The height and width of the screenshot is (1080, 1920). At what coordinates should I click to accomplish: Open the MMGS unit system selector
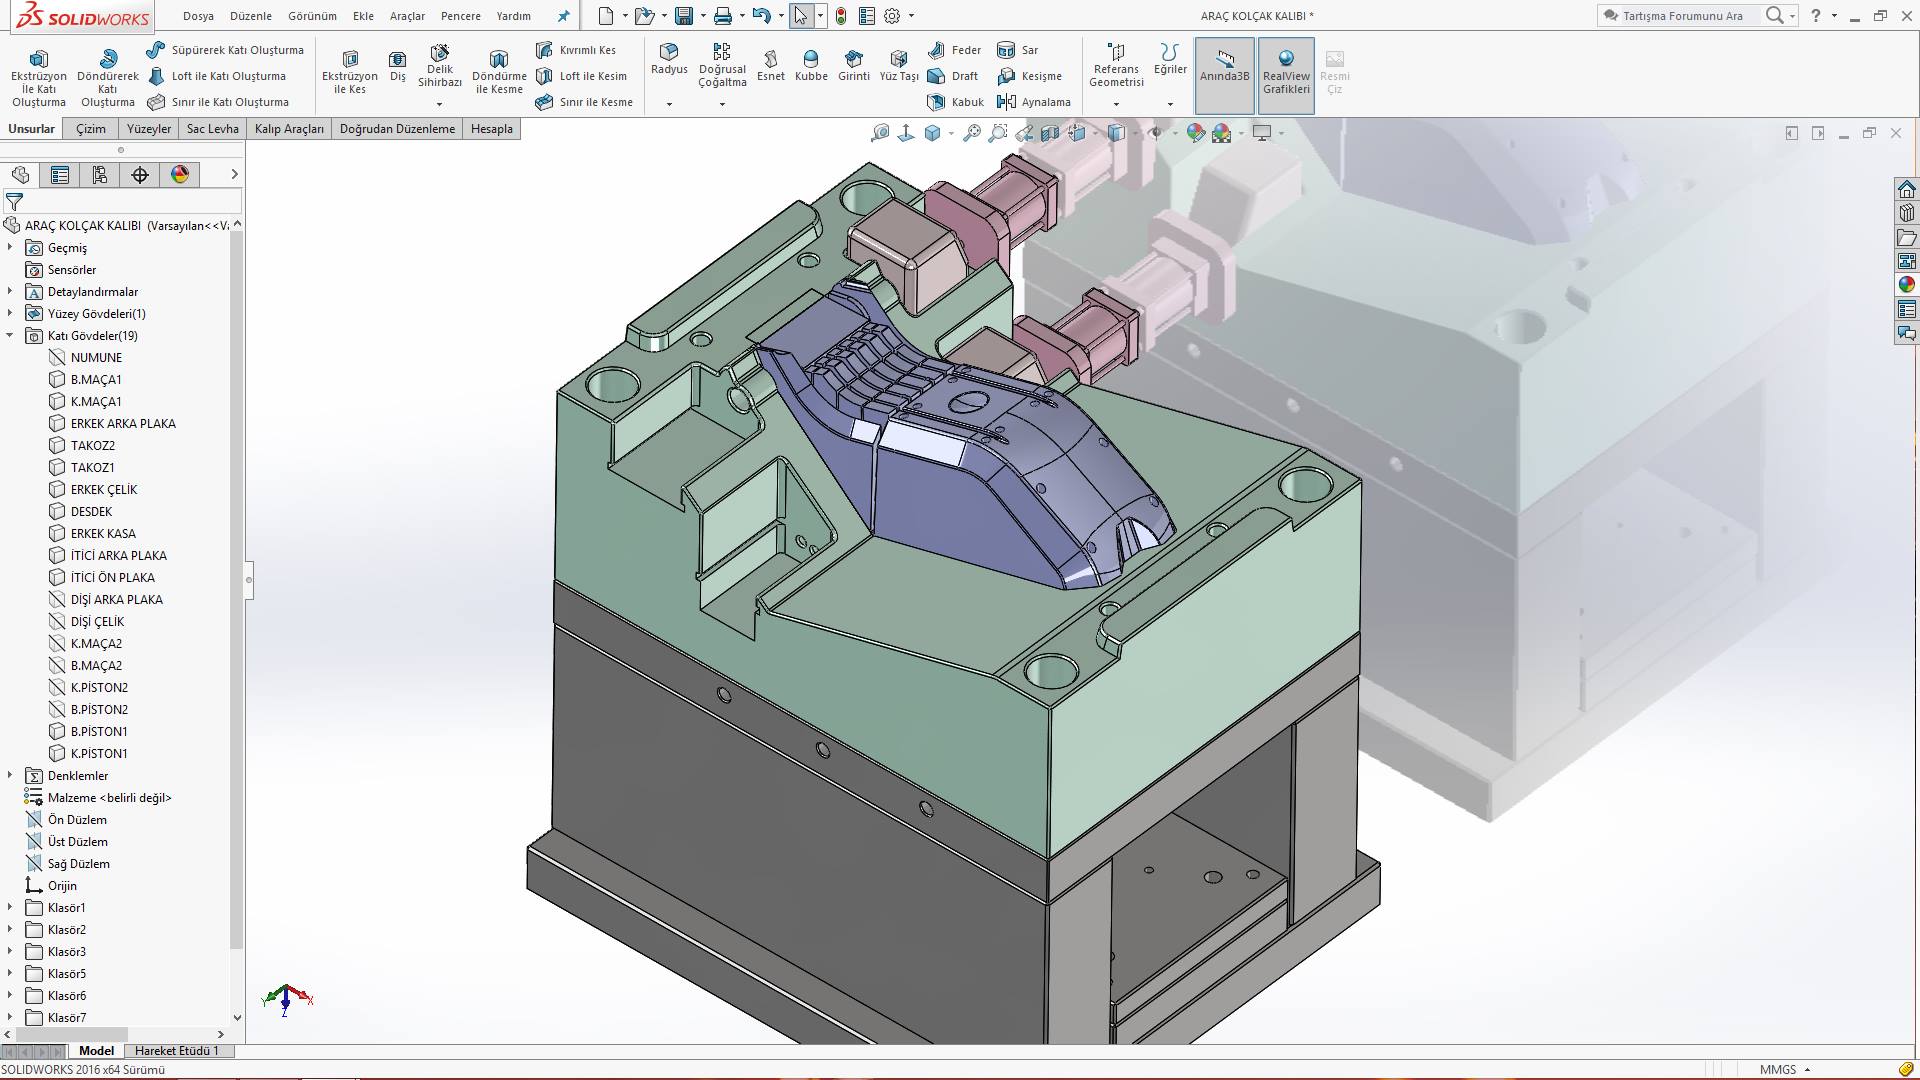pyautogui.click(x=1786, y=1069)
